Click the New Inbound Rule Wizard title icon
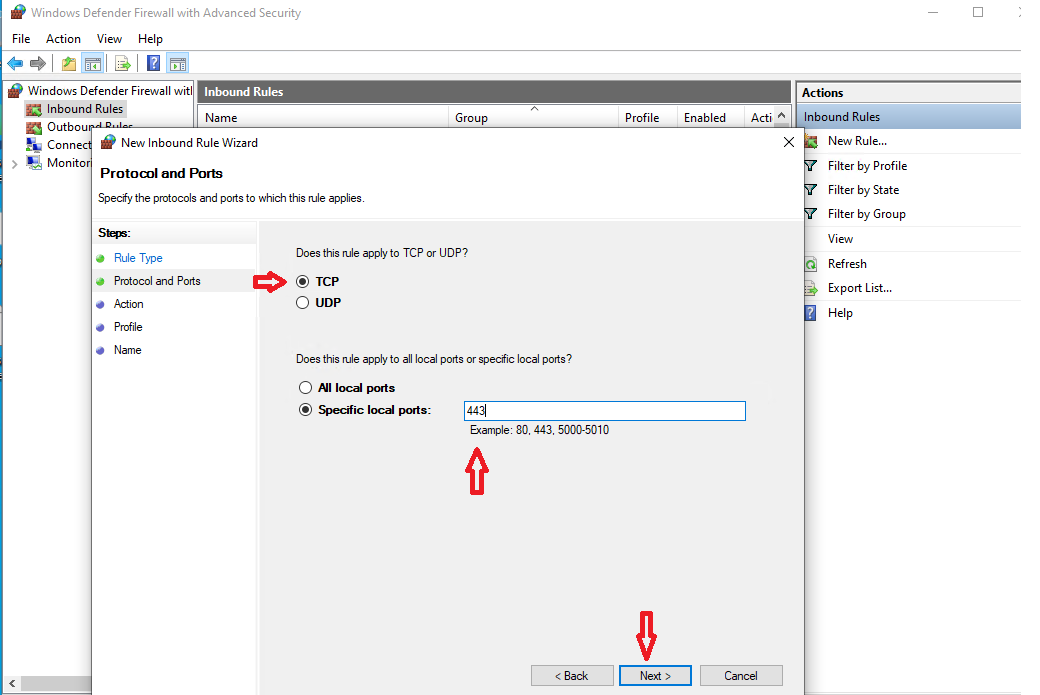 (108, 143)
